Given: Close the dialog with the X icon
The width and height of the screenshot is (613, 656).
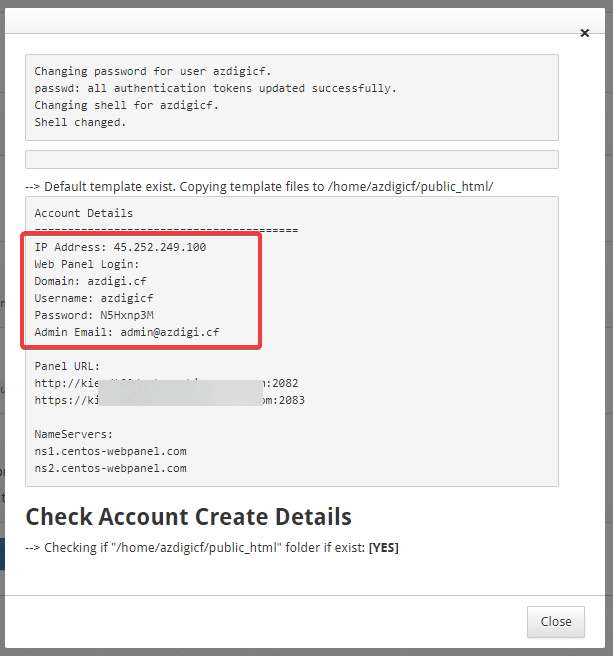Looking at the screenshot, I should coord(585,33).
